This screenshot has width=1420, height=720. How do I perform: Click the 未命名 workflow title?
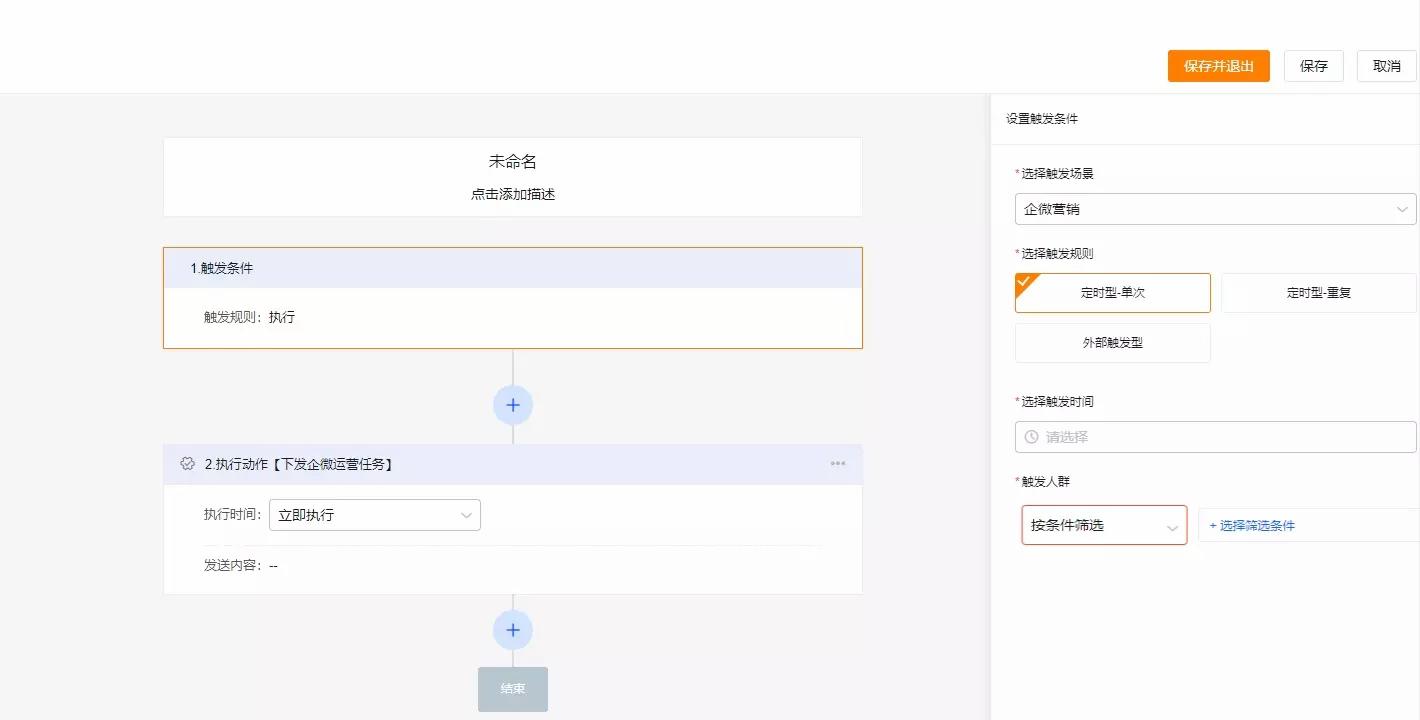click(513, 162)
